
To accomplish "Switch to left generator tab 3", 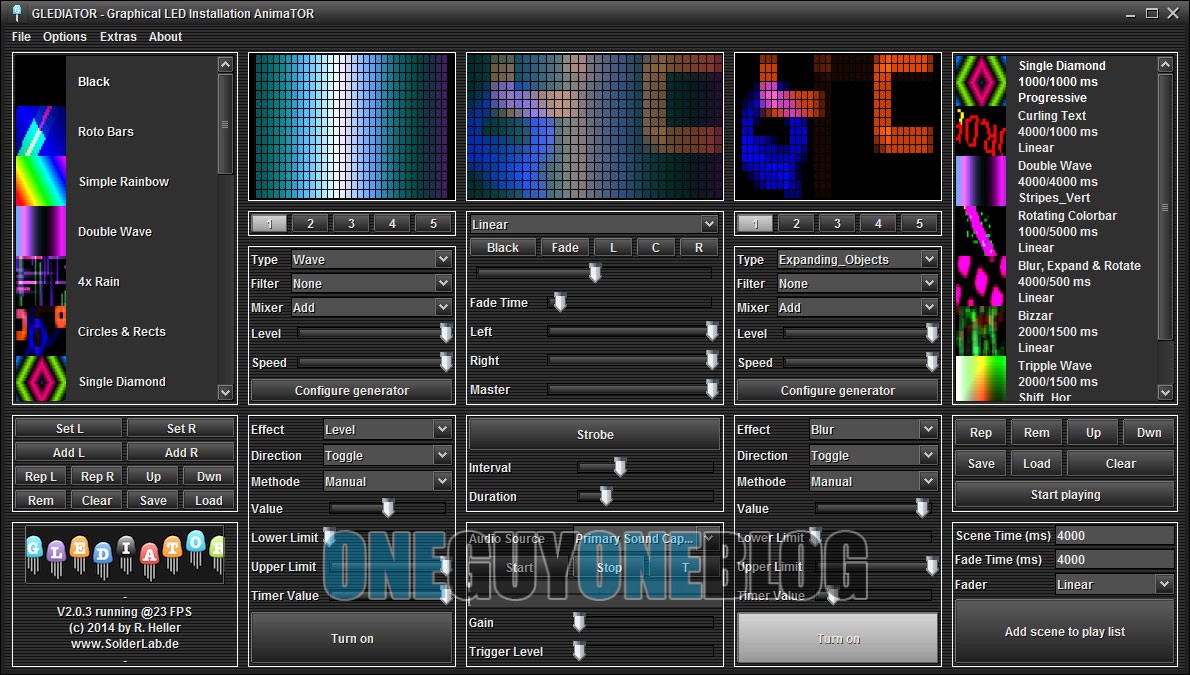I will click(x=352, y=224).
